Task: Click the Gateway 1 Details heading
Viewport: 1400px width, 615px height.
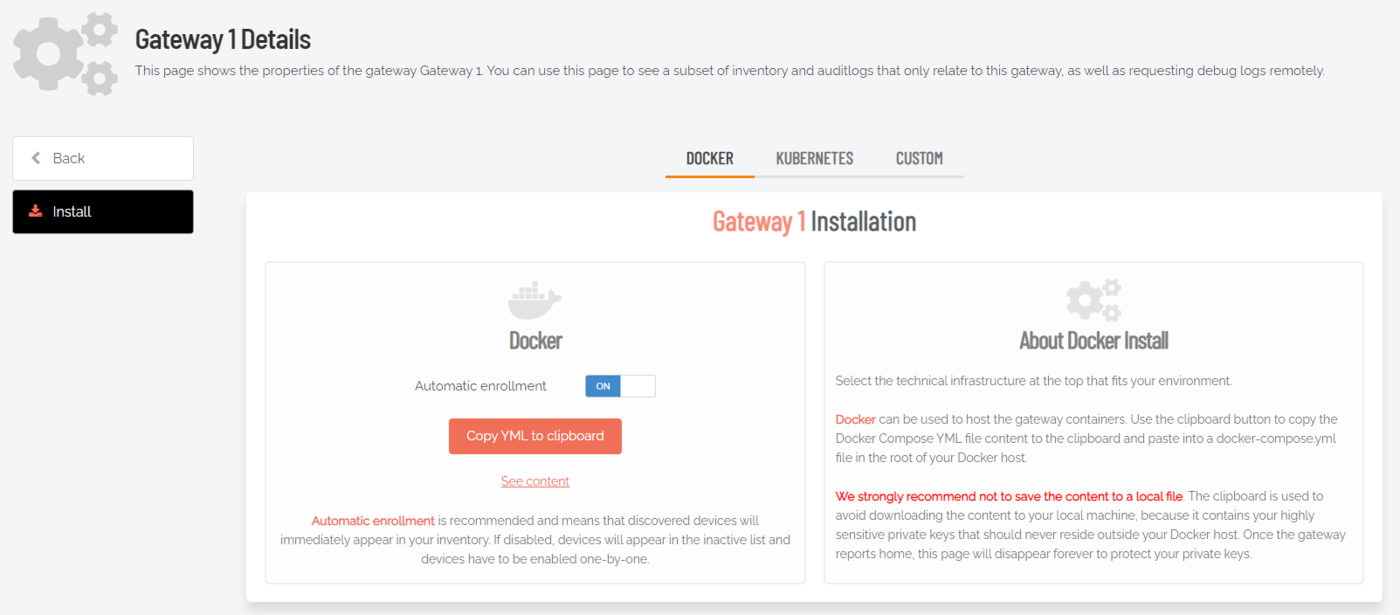Action: point(223,39)
